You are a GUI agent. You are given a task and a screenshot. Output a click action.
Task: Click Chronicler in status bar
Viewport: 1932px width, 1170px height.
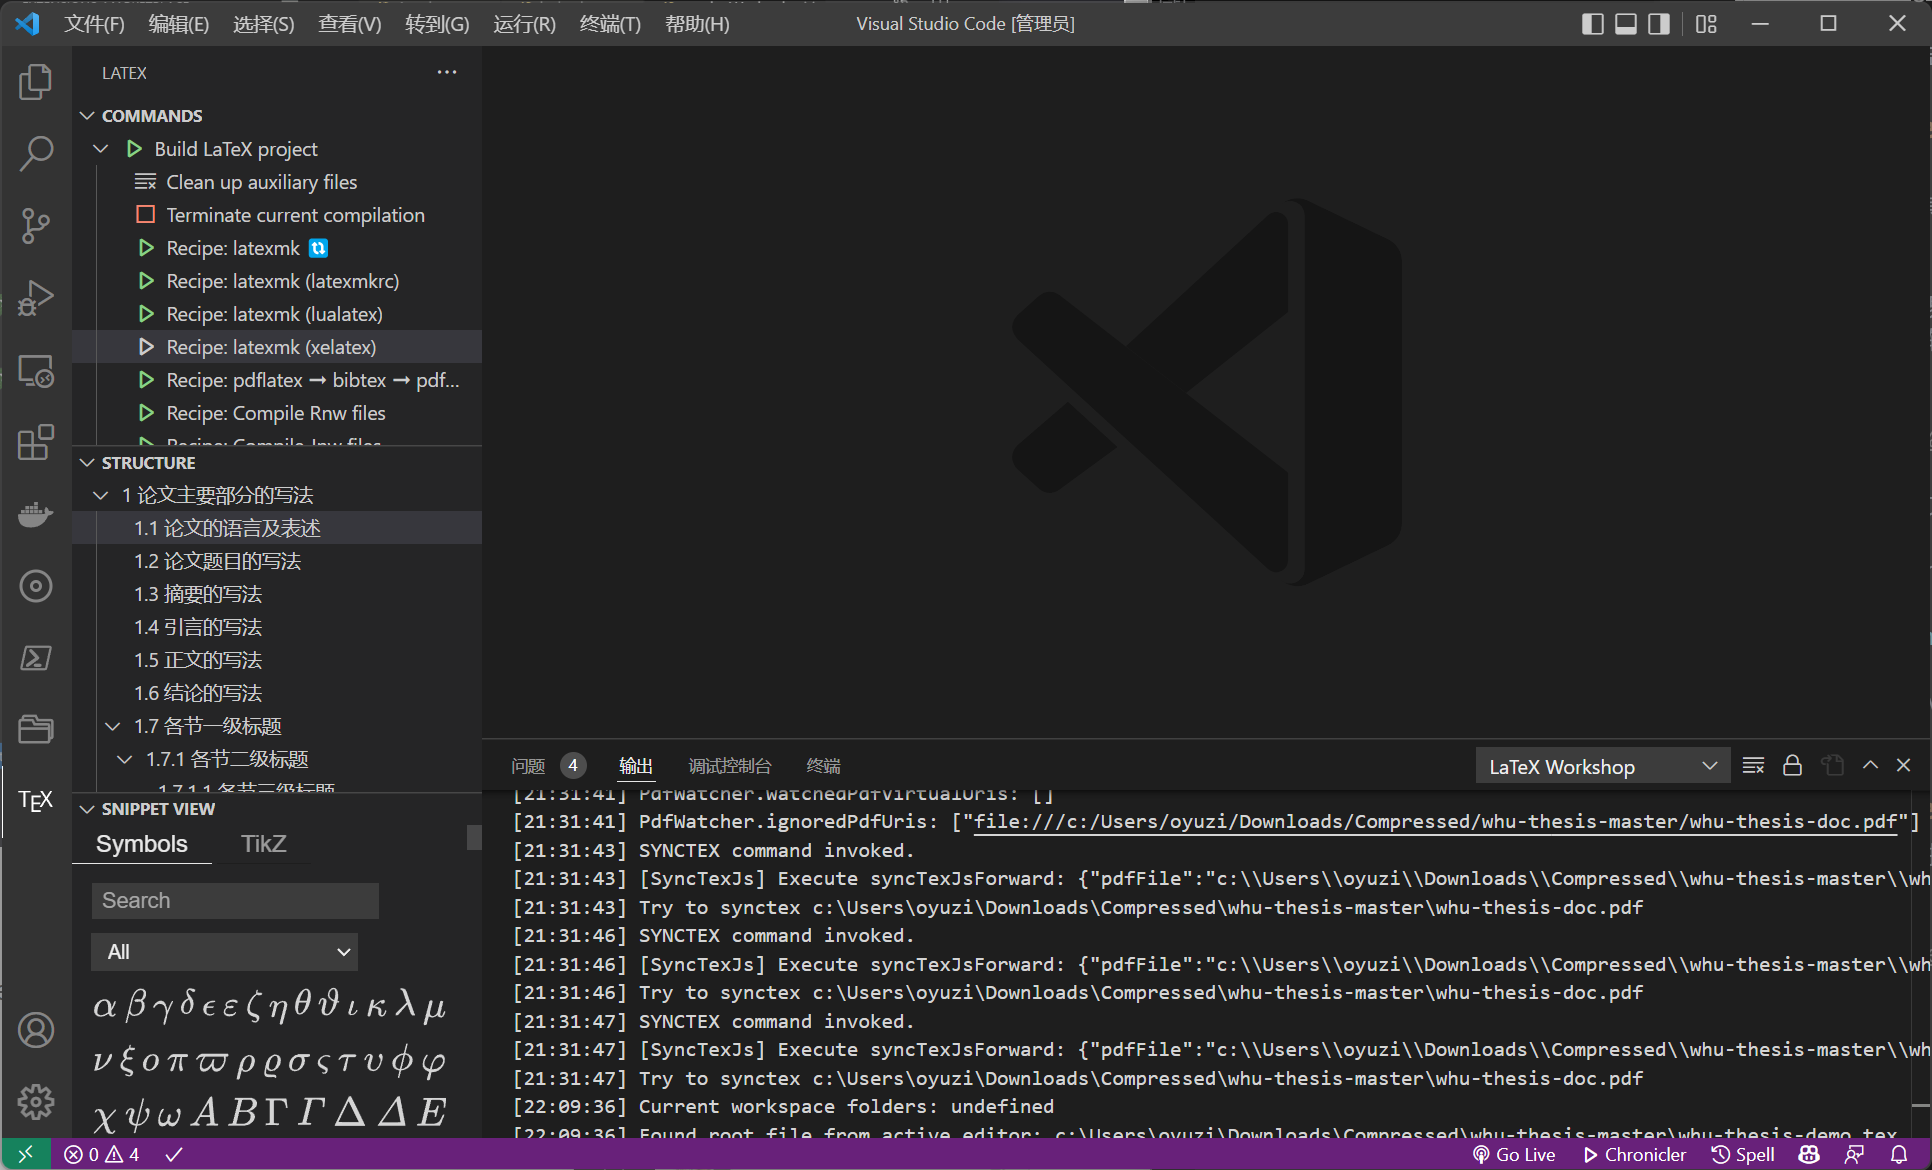pyautogui.click(x=1635, y=1154)
